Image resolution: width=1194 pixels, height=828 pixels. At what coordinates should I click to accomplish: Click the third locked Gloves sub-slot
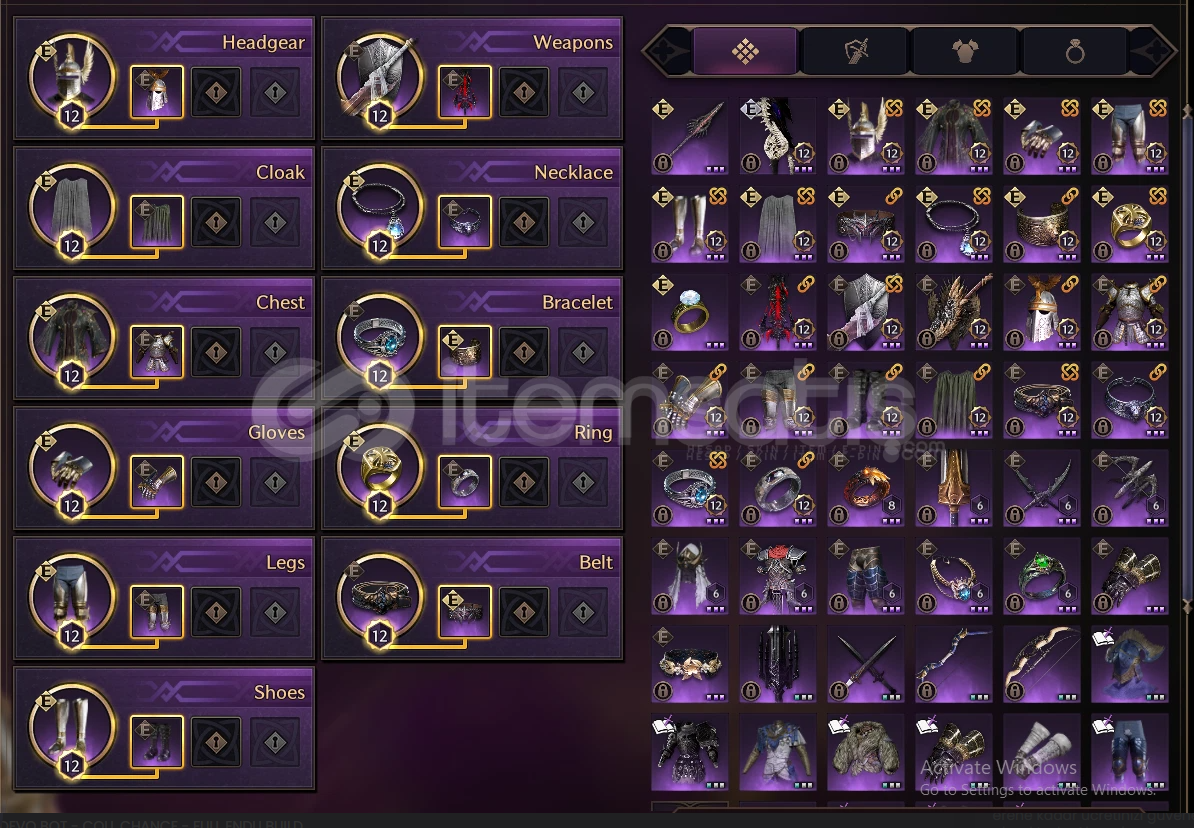pos(275,482)
